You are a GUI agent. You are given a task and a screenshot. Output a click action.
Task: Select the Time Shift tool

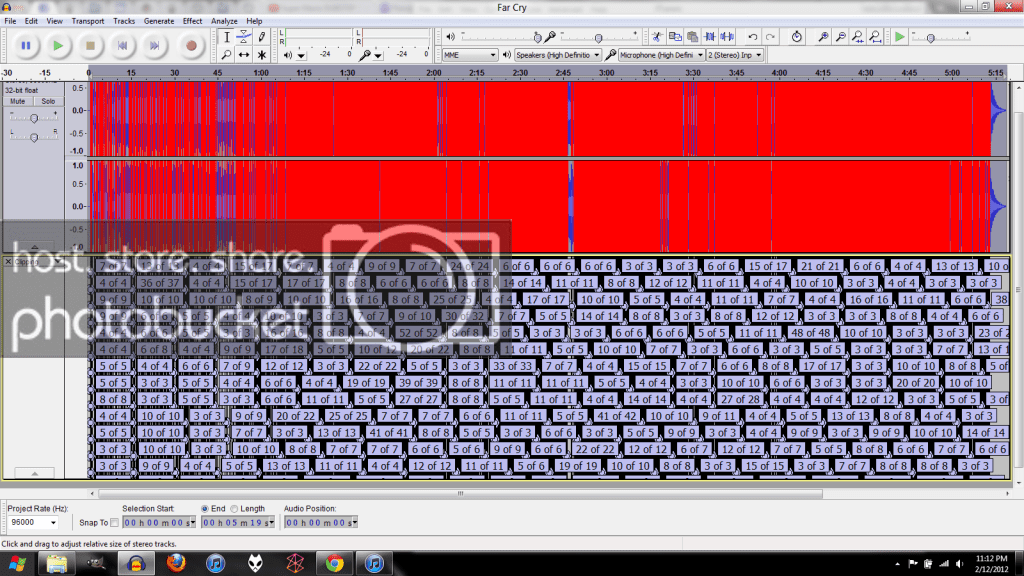coord(244,55)
